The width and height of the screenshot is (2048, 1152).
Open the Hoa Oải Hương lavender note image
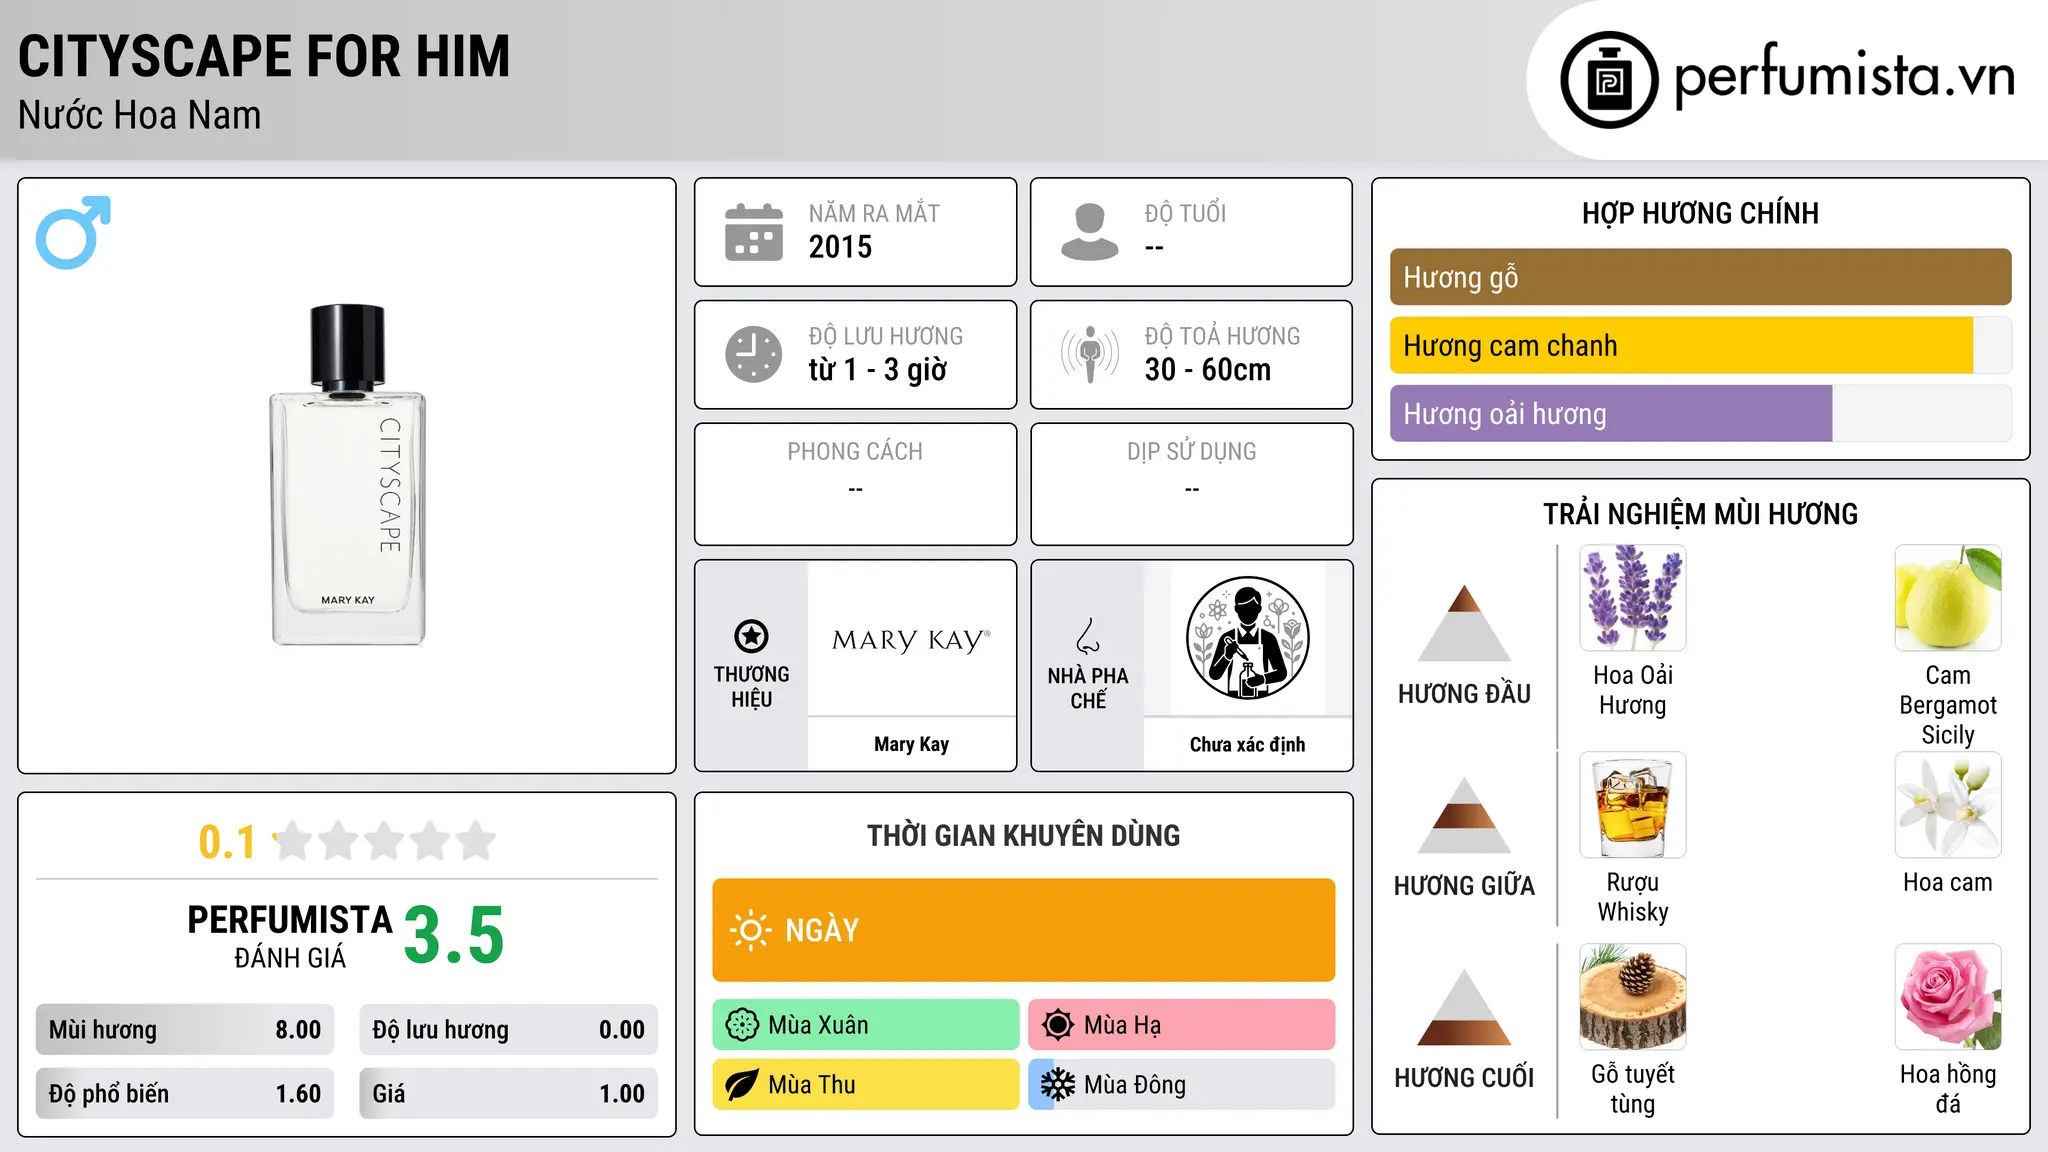[x=1633, y=598]
